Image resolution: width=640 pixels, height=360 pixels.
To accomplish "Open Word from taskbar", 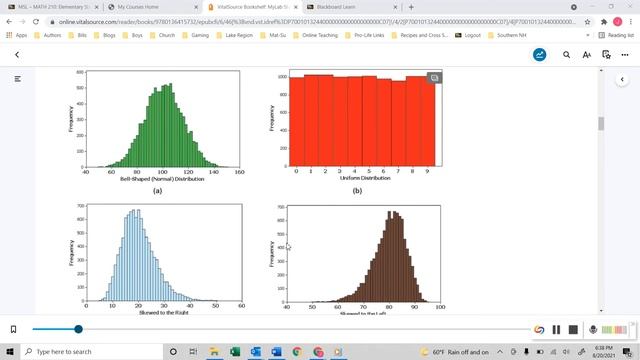I will click(x=276, y=351).
